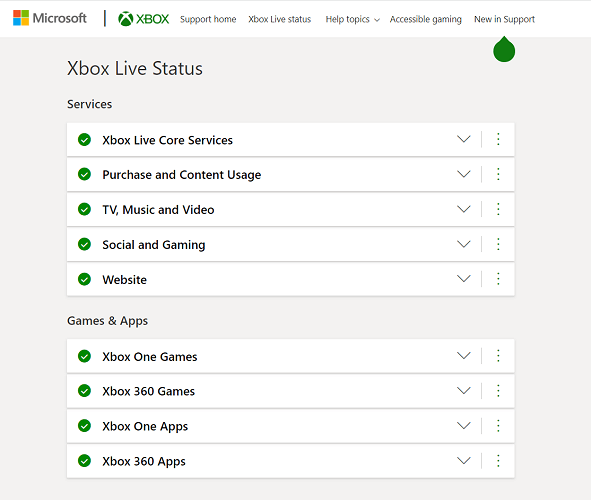Expand Xbox 360 Apps chevron

pyautogui.click(x=464, y=460)
